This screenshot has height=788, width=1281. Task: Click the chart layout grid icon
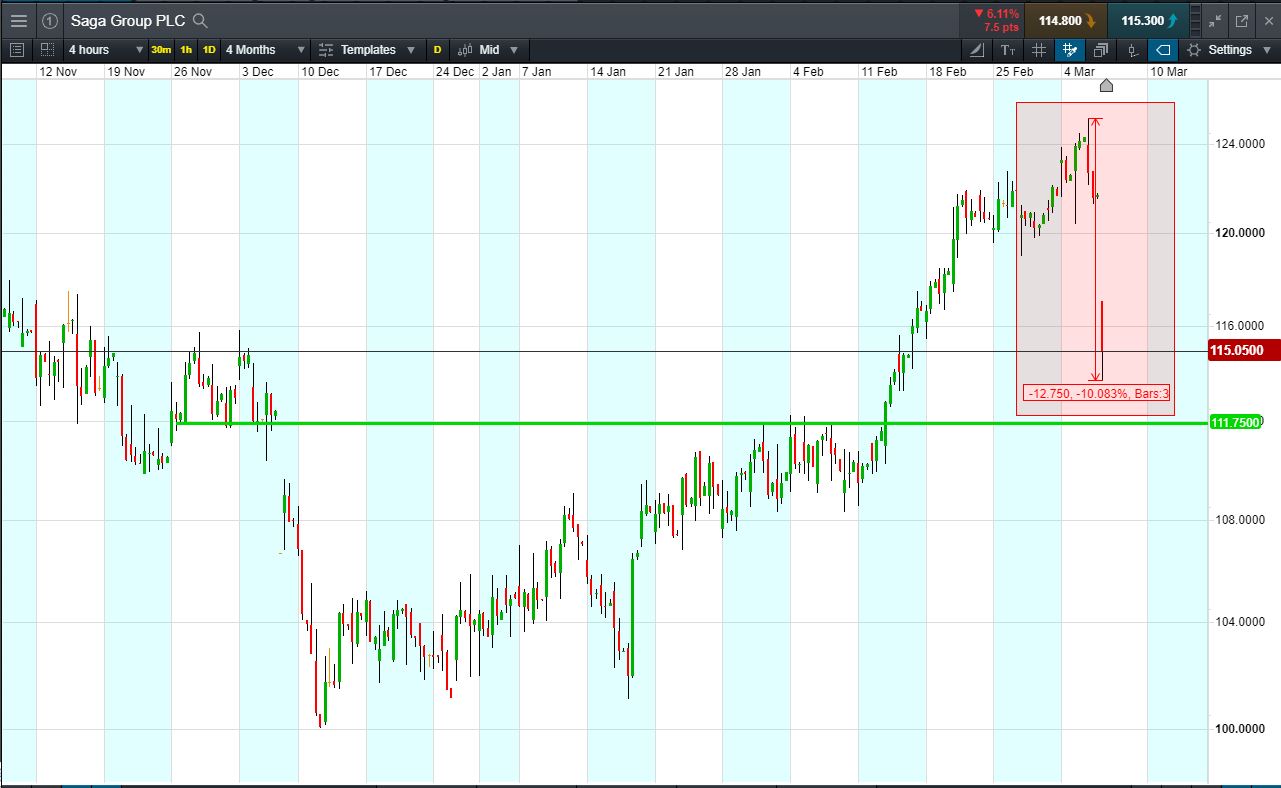tap(47, 50)
